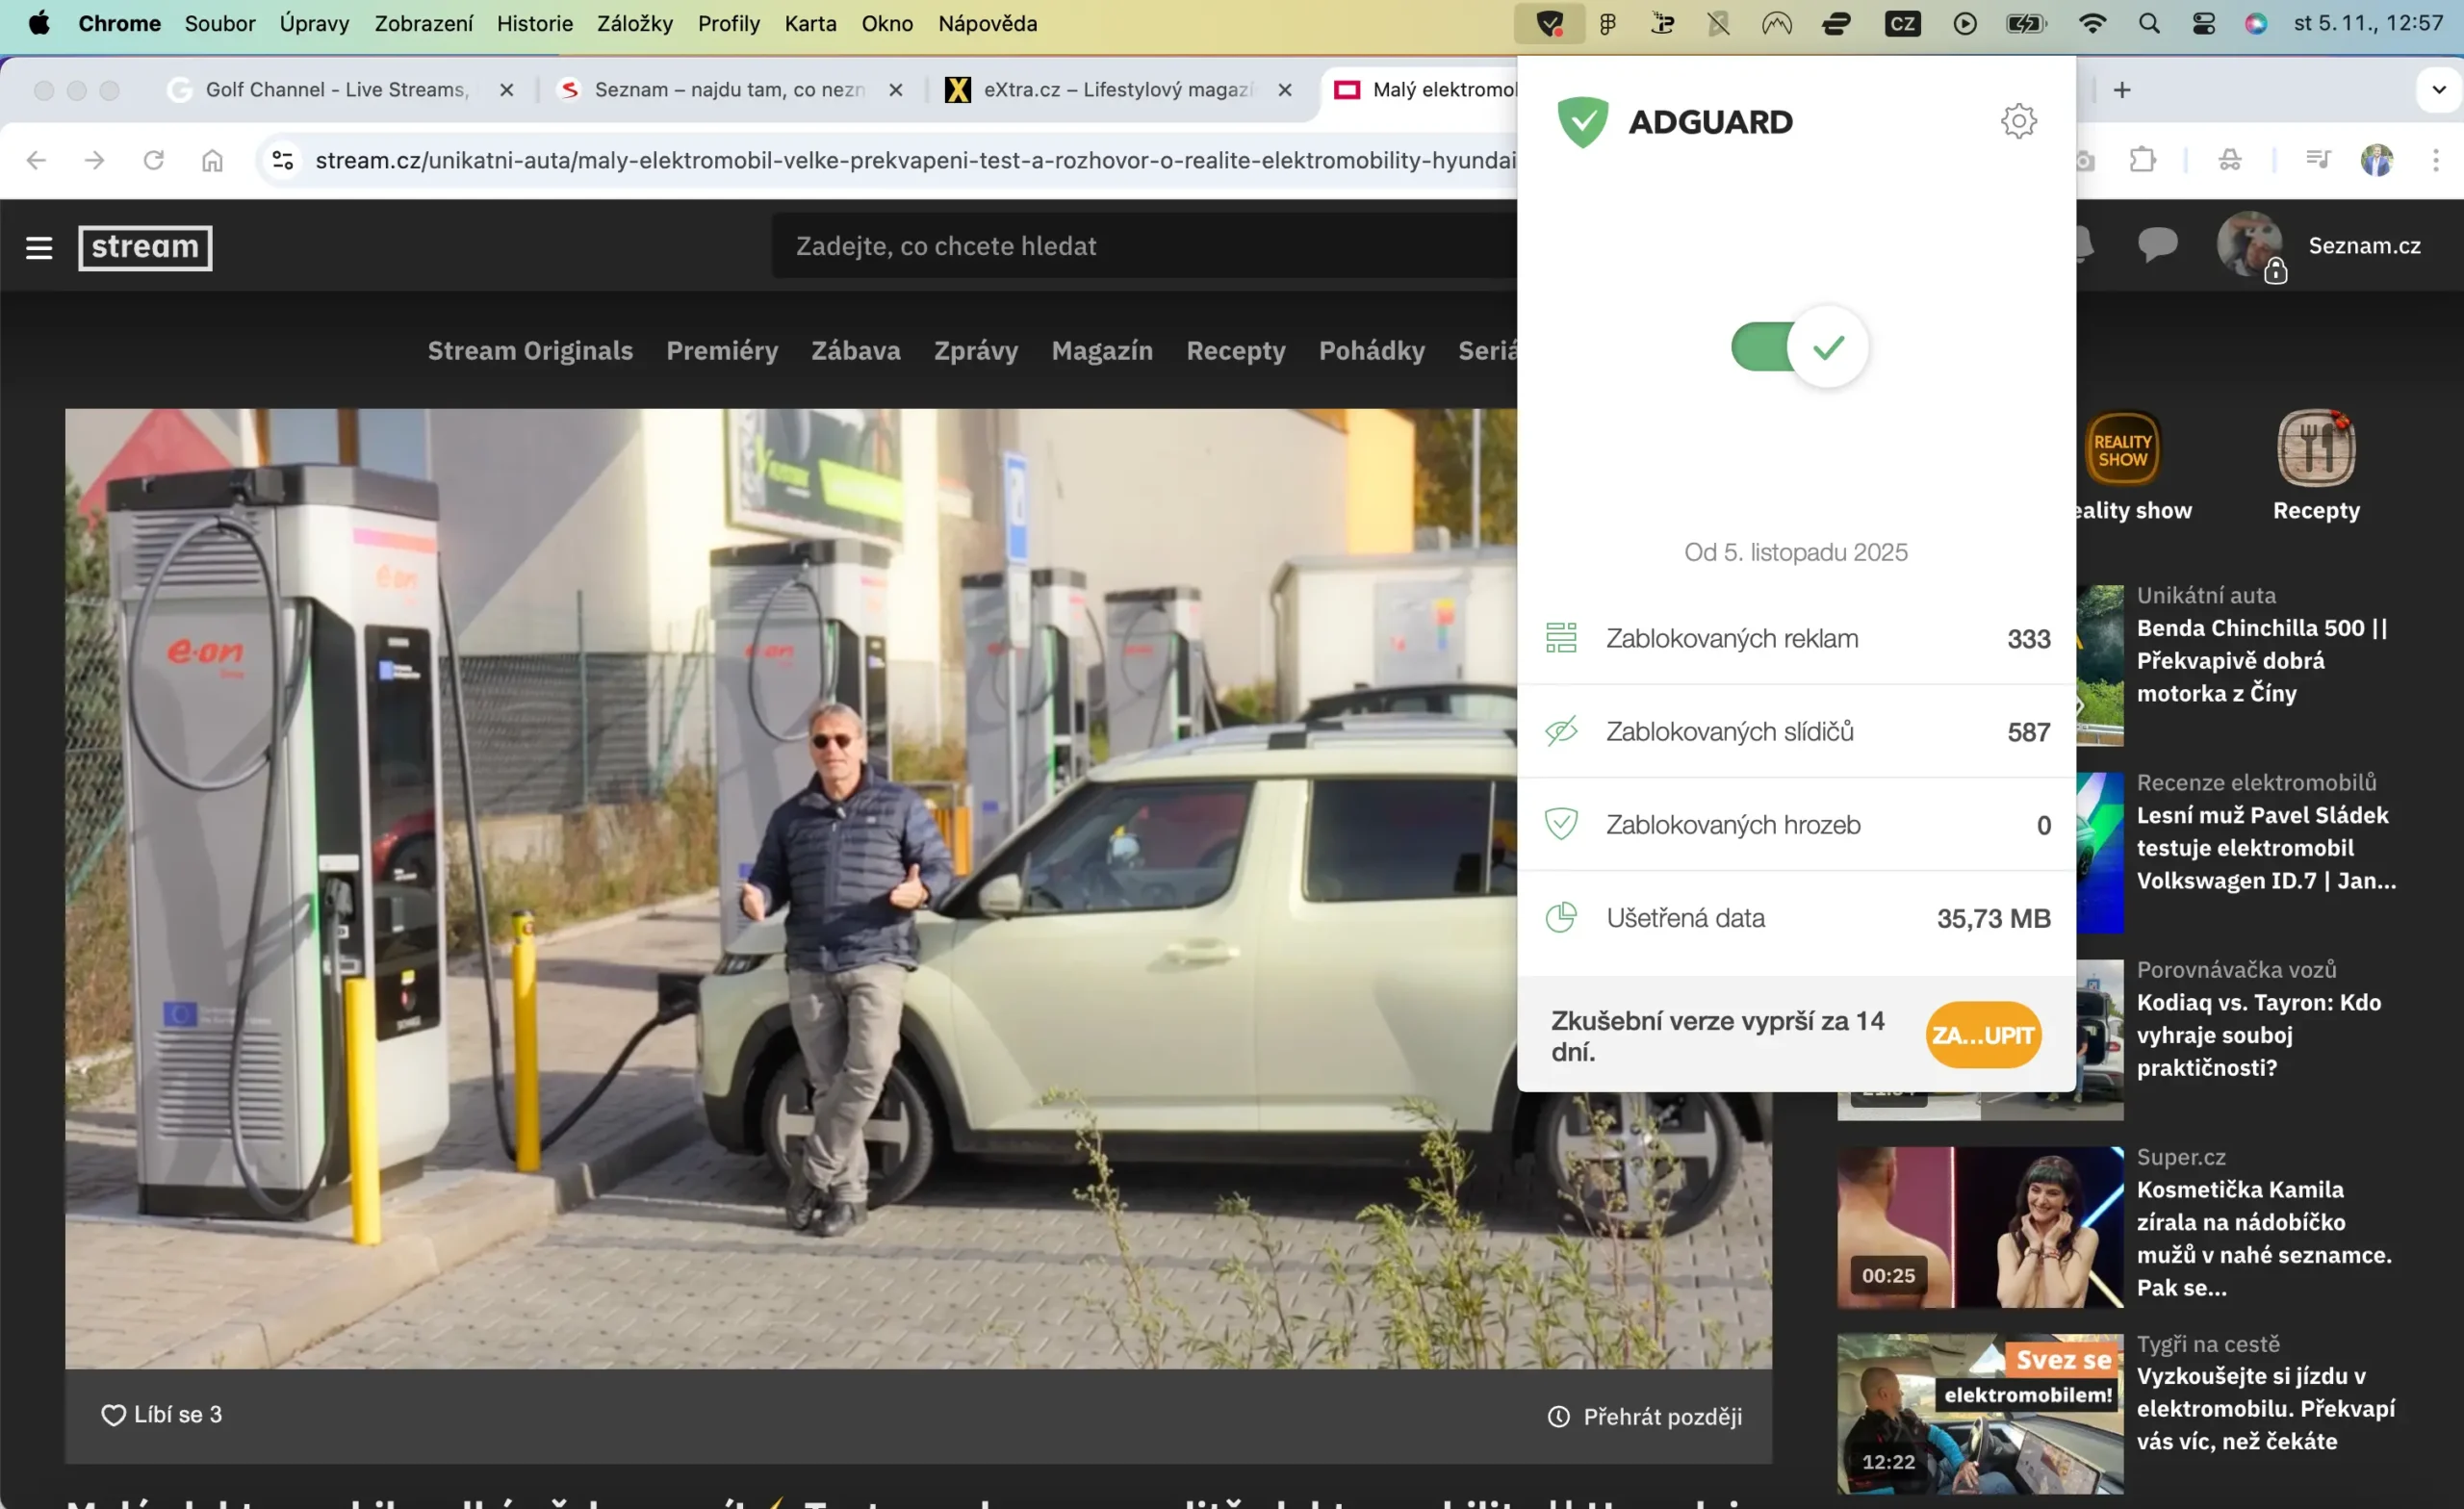Open AdGuard settings with the gear icon
This screenshot has height=1509, width=2464.
[2019, 121]
